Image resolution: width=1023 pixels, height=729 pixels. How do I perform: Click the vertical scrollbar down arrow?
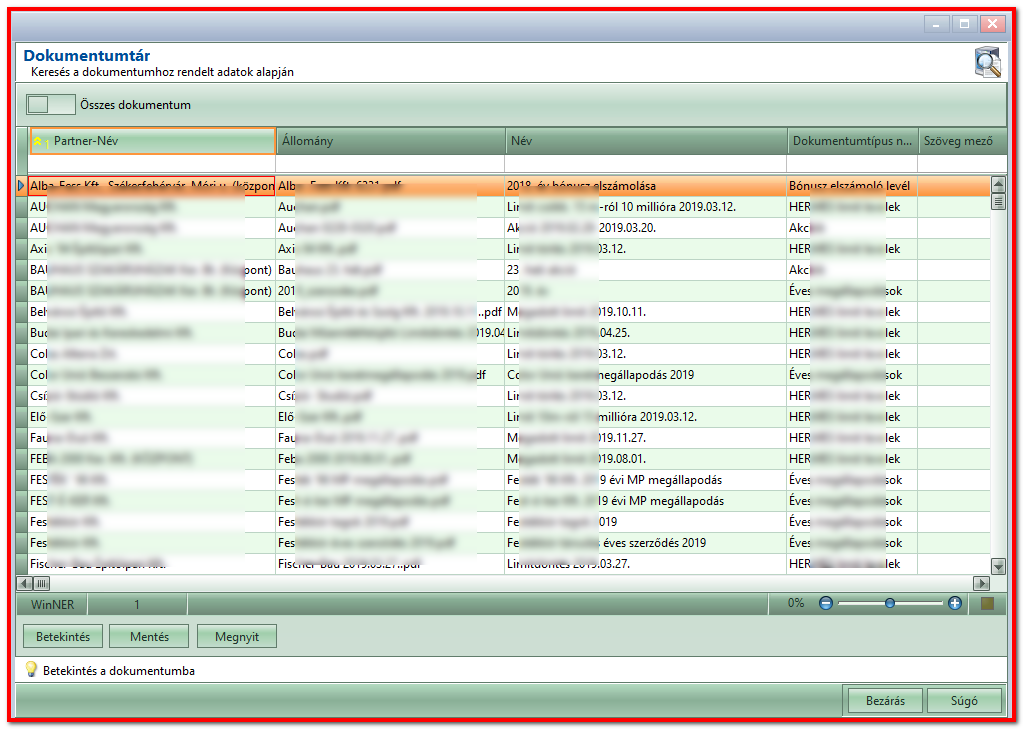tap(998, 565)
